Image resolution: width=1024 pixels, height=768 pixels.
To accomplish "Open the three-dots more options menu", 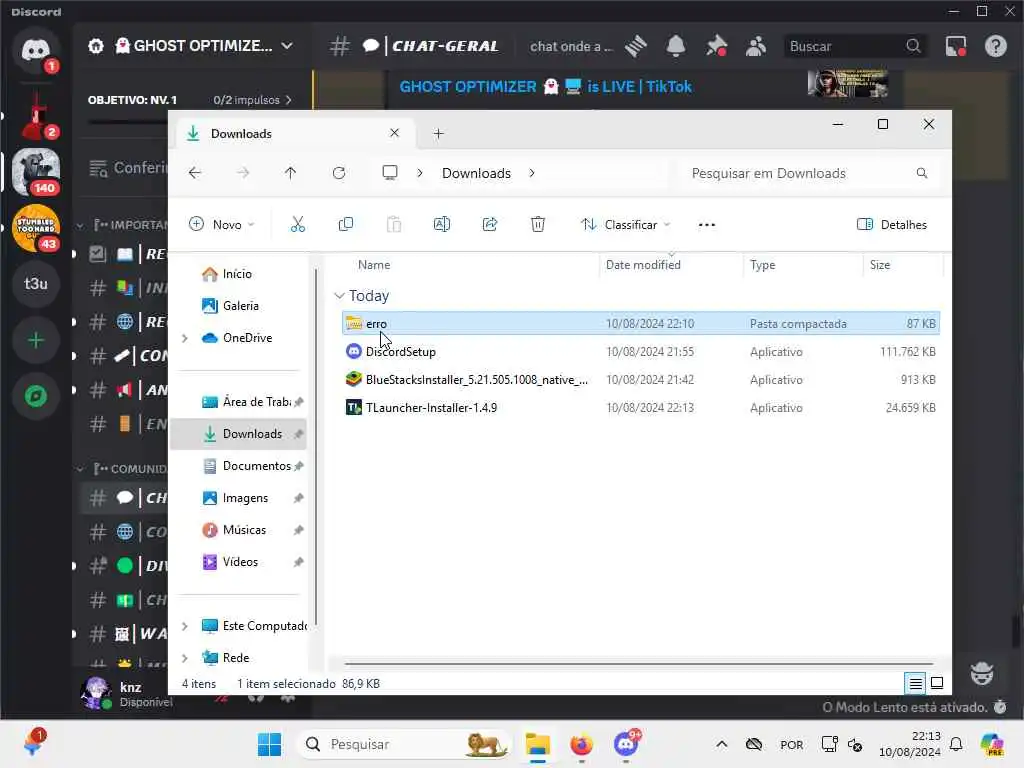I will [x=707, y=225].
